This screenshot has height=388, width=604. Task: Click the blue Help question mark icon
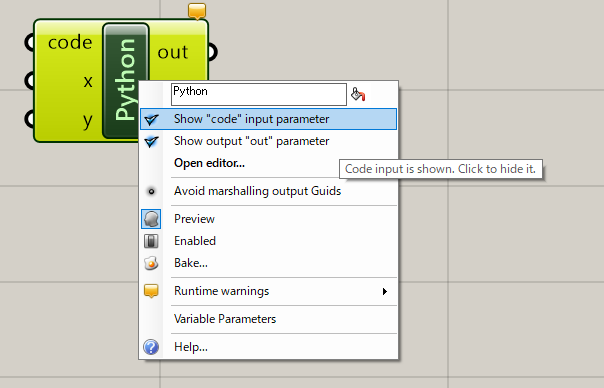(x=151, y=347)
